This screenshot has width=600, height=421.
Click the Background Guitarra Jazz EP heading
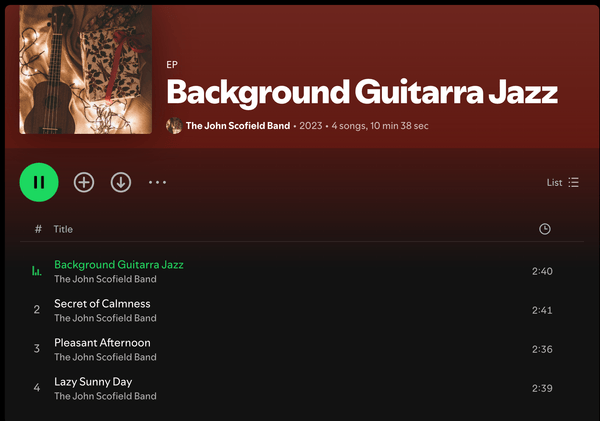click(361, 92)
